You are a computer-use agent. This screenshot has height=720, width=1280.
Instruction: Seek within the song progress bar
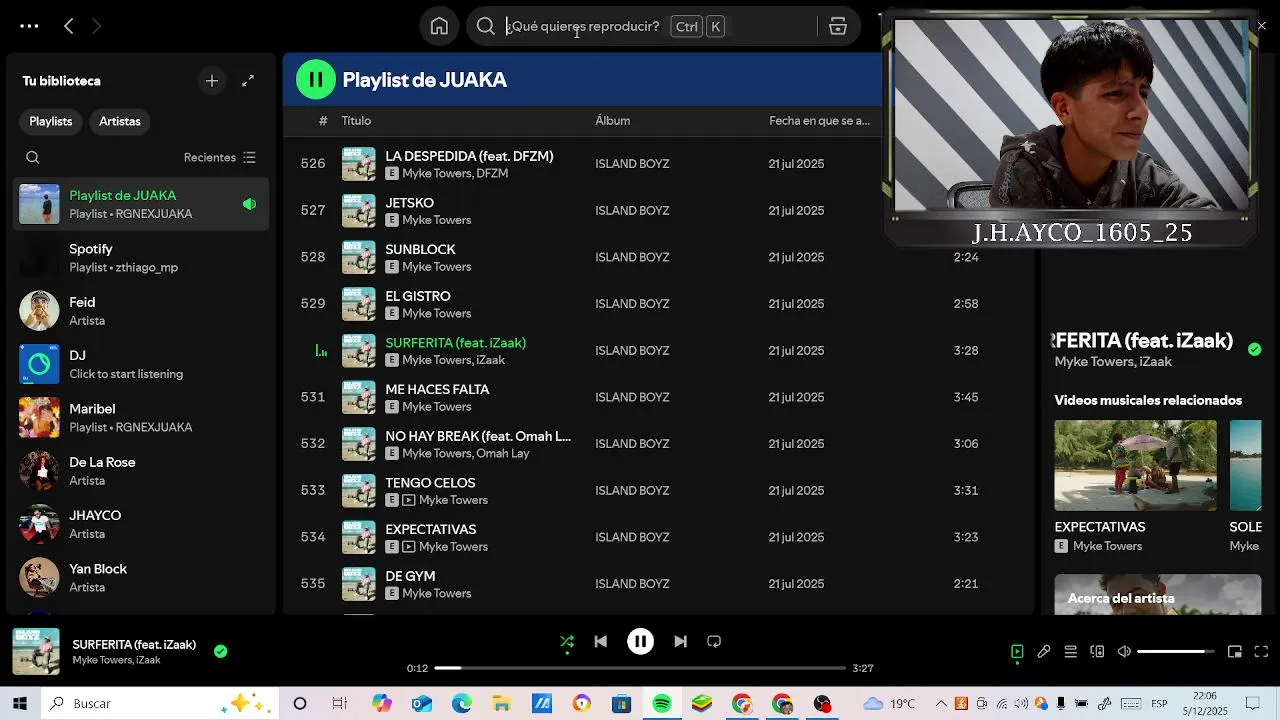pyautogui.click(x=641, y=668)
